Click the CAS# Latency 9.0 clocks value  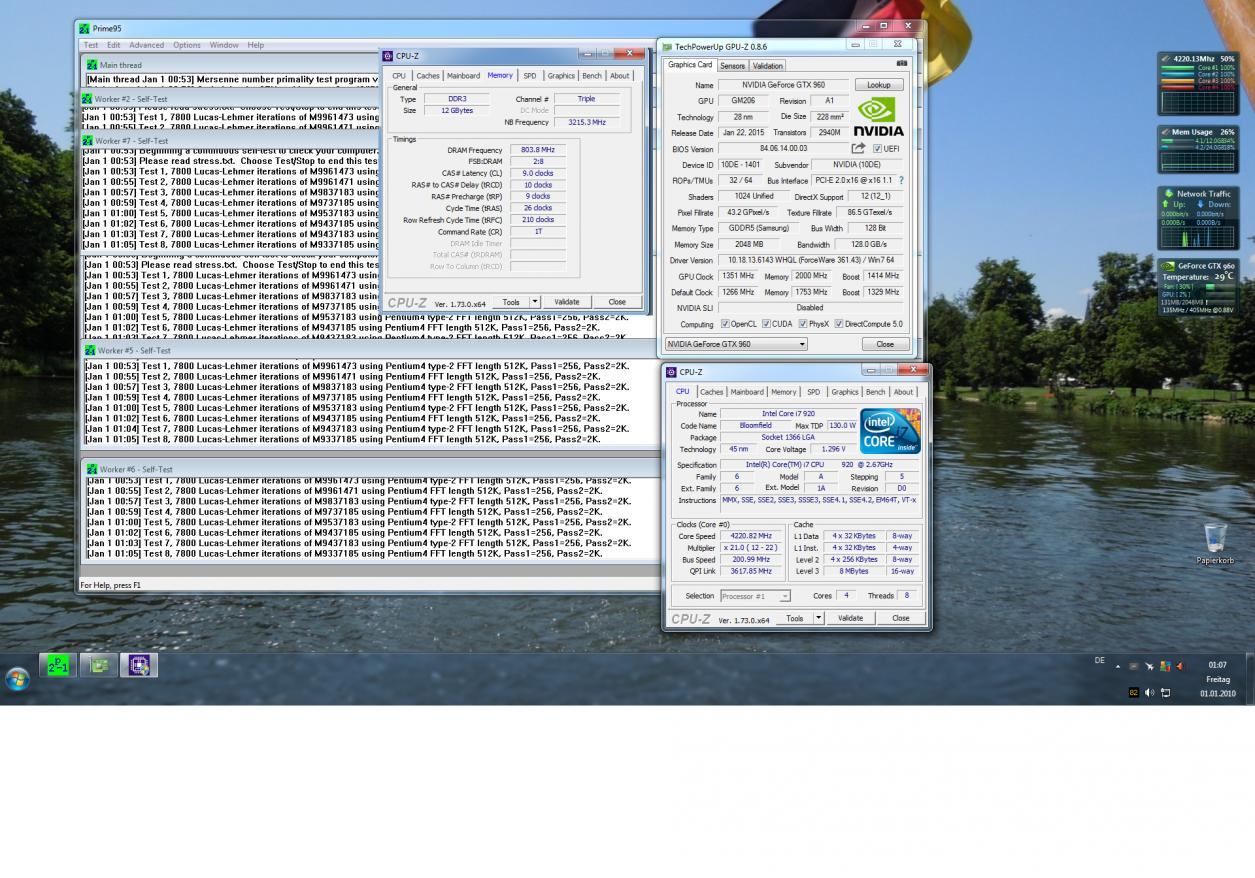click(538, 173)
